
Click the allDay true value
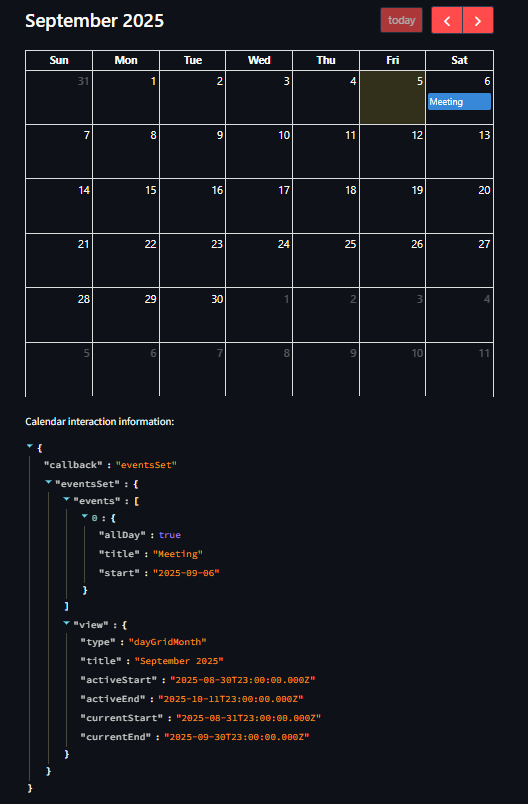(x=170, y=535)
